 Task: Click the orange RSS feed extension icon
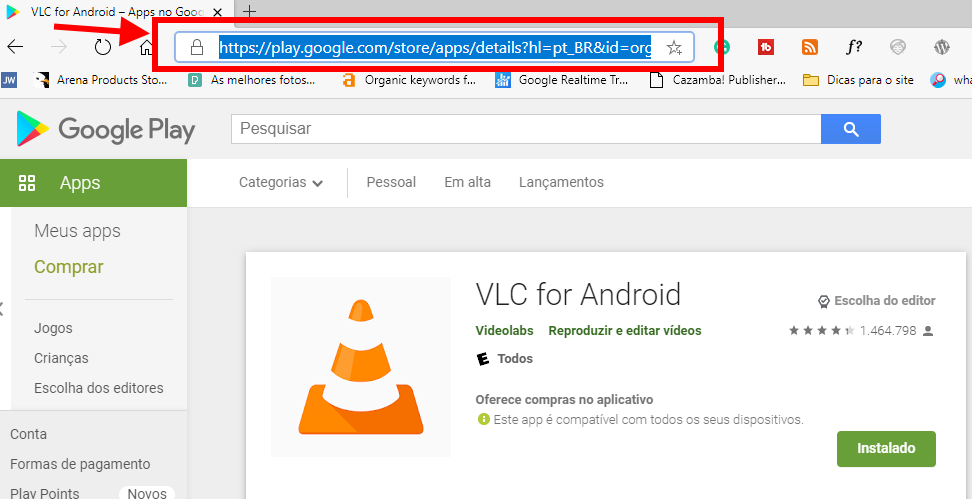click(810, 47)
